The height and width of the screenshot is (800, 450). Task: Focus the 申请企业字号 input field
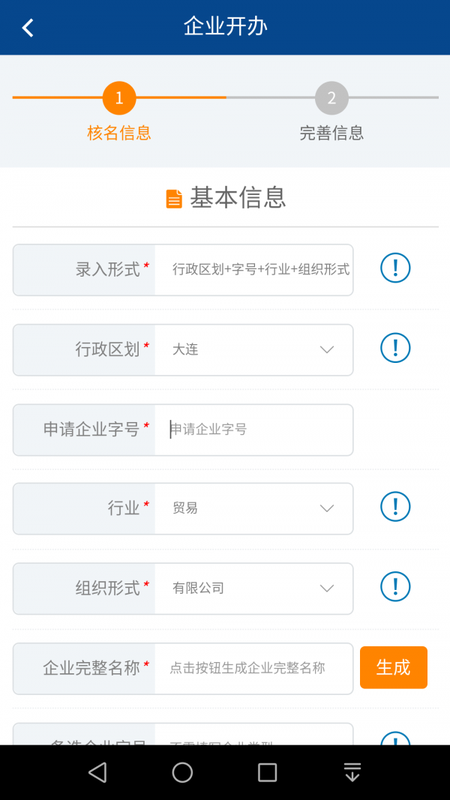pyautogui.click(x=254, y=430)
